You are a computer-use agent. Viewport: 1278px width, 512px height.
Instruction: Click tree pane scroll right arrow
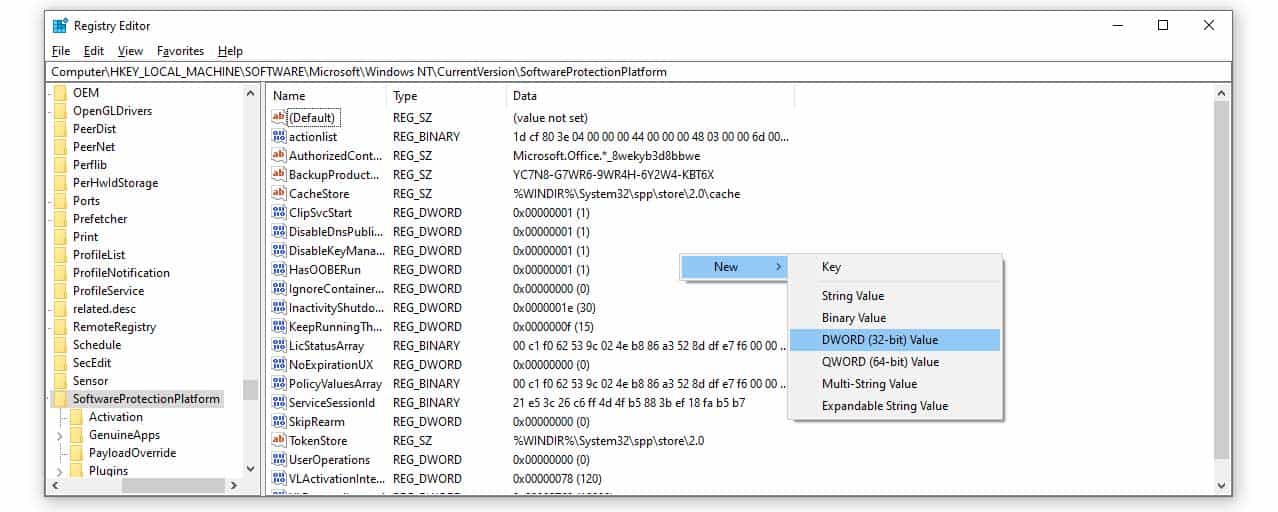click(233, 485)
